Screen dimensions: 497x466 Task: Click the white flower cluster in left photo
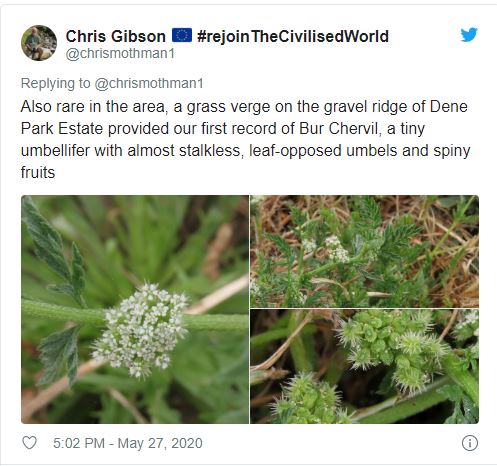click(142, 330)
